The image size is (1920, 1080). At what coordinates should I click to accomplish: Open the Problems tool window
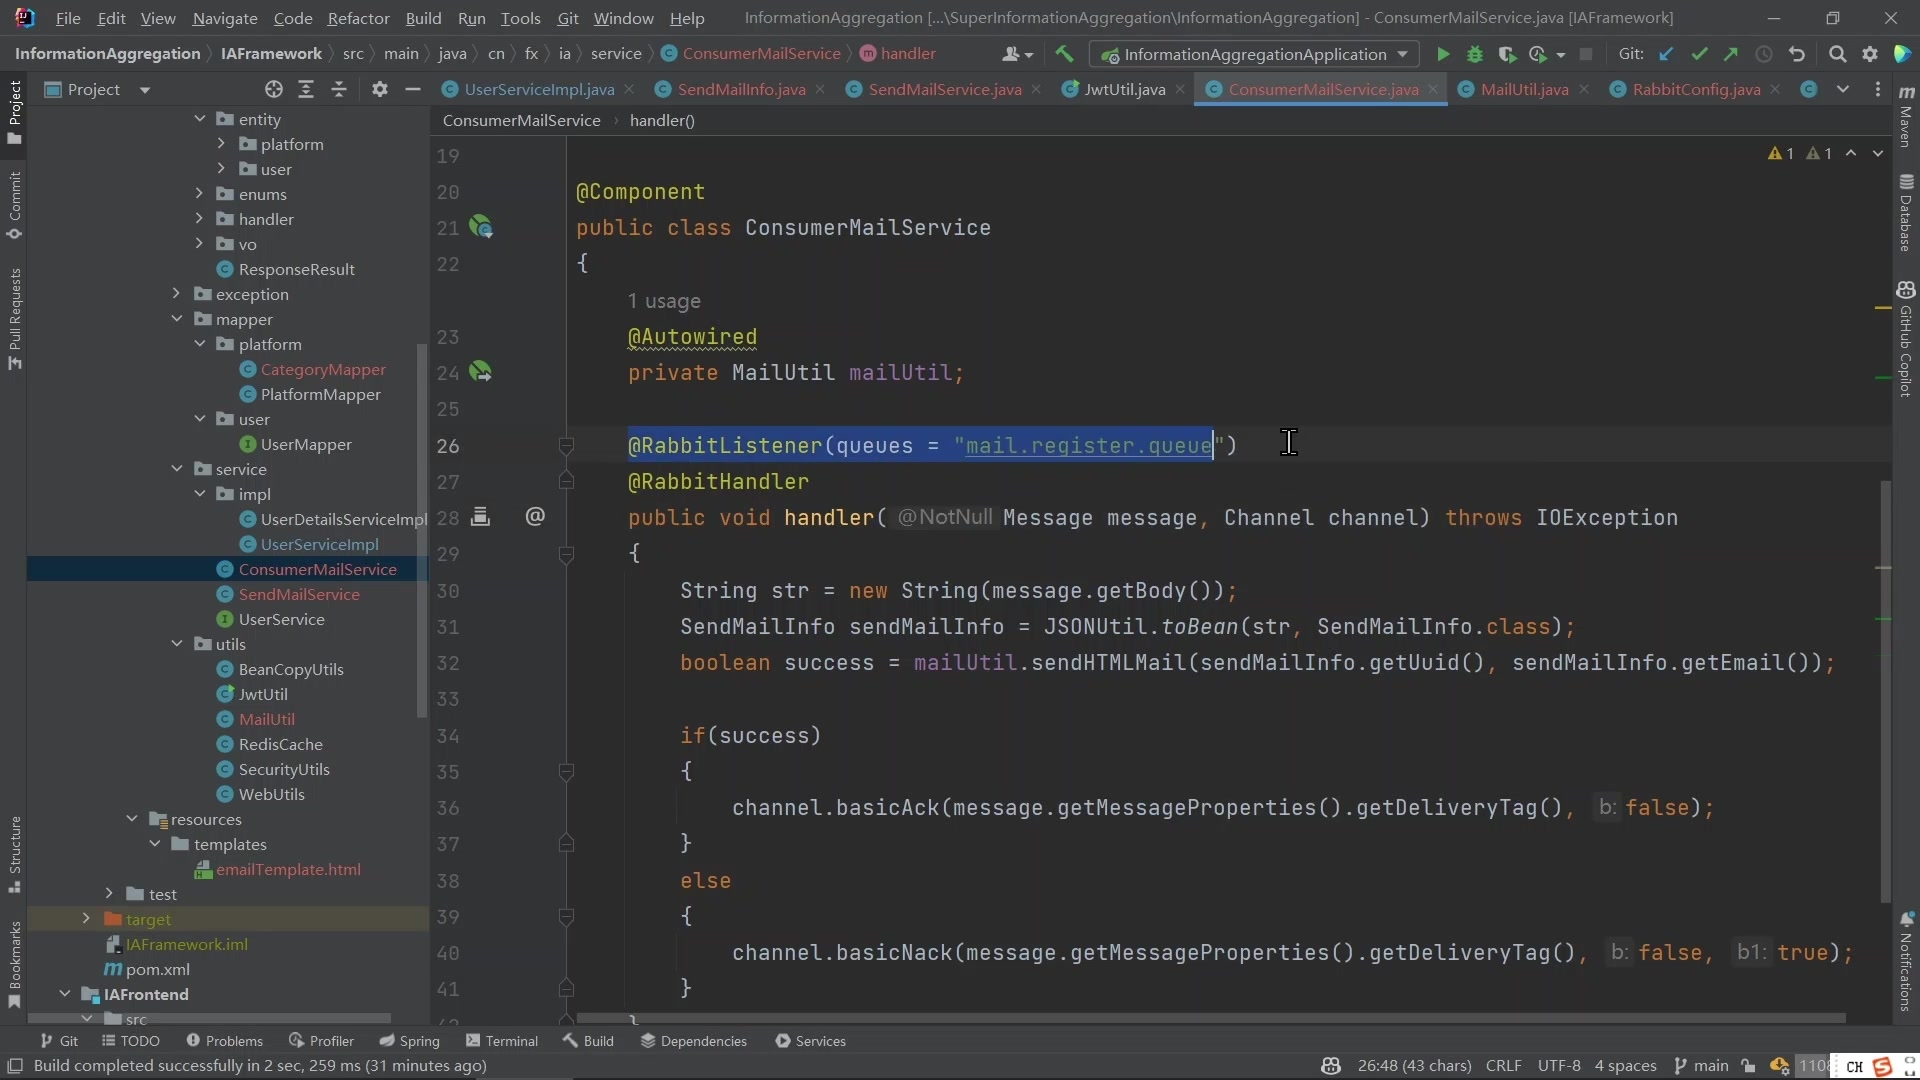point(224,1041)
